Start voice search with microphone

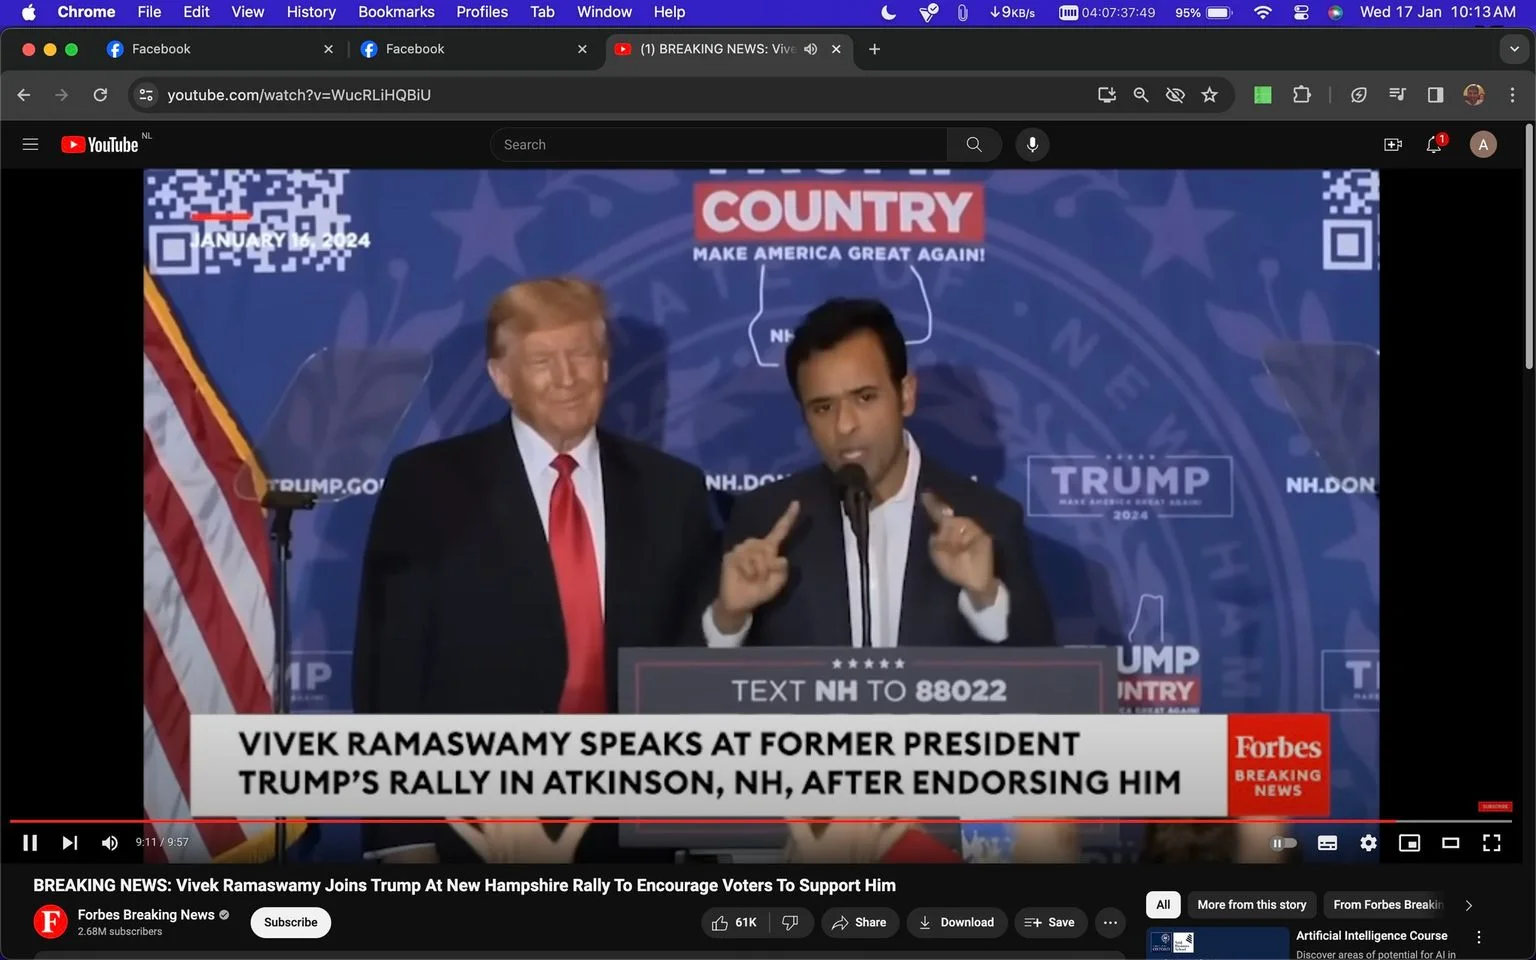(1032, 145)
